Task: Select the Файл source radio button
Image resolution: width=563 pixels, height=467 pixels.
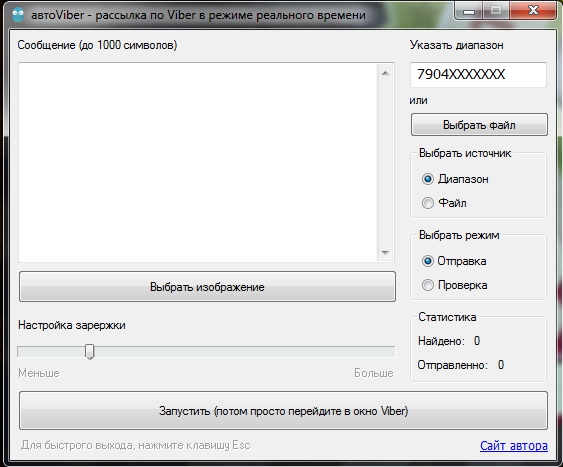Action: coord(428,203)
